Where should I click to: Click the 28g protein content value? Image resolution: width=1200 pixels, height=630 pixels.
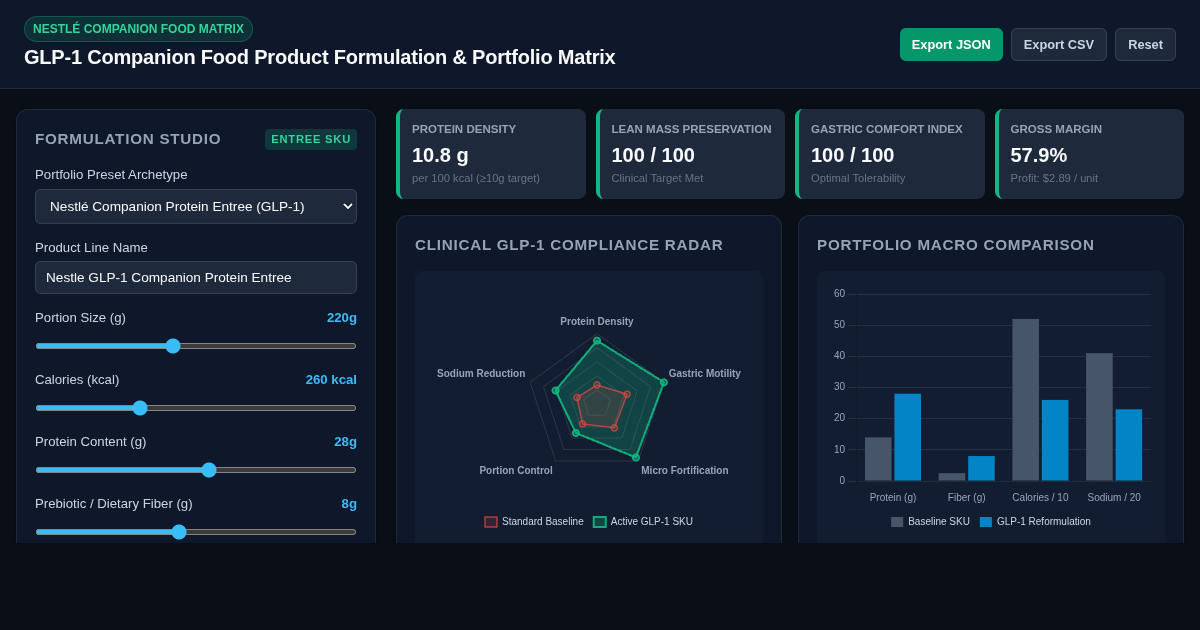[345, 442]
